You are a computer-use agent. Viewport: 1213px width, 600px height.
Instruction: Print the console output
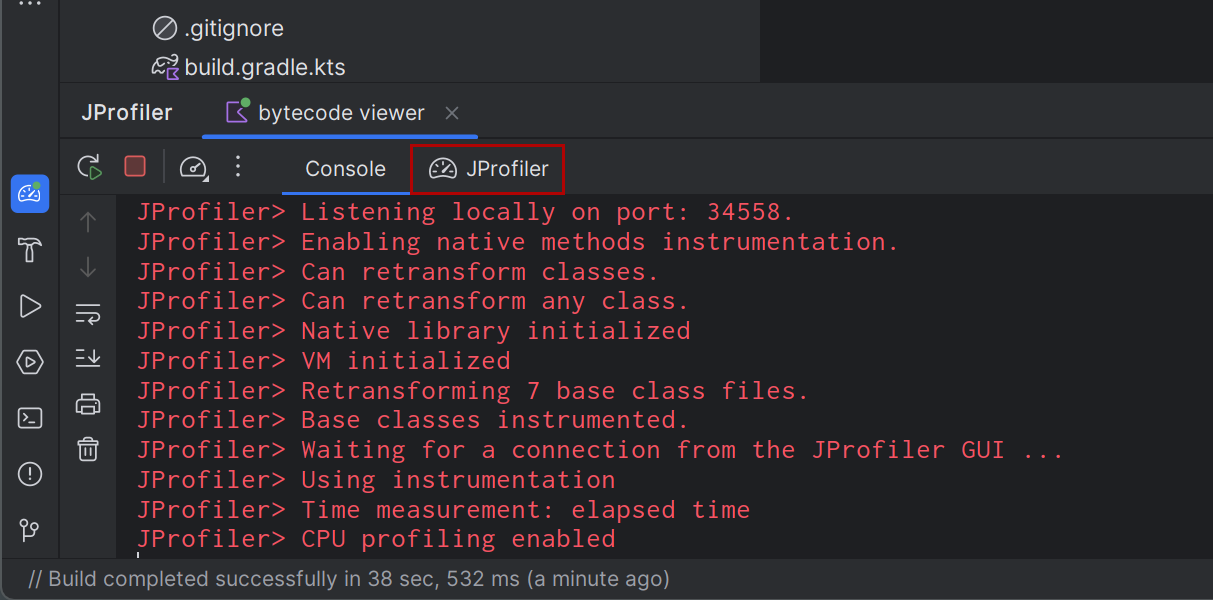click(88, 404)
